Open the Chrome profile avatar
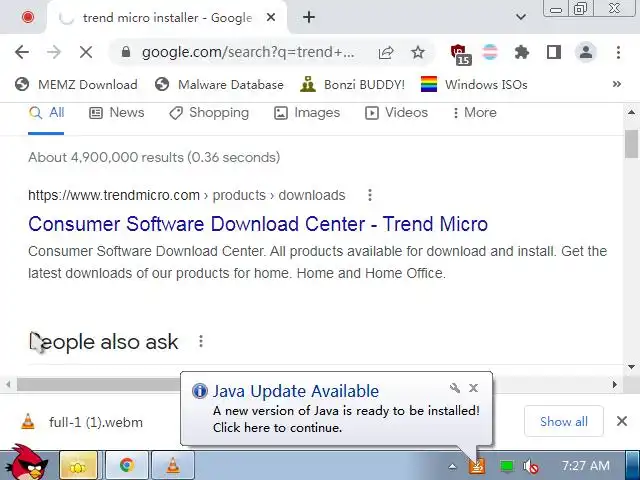The width and height of the screenshot is (640, 480). pos(586,52)
